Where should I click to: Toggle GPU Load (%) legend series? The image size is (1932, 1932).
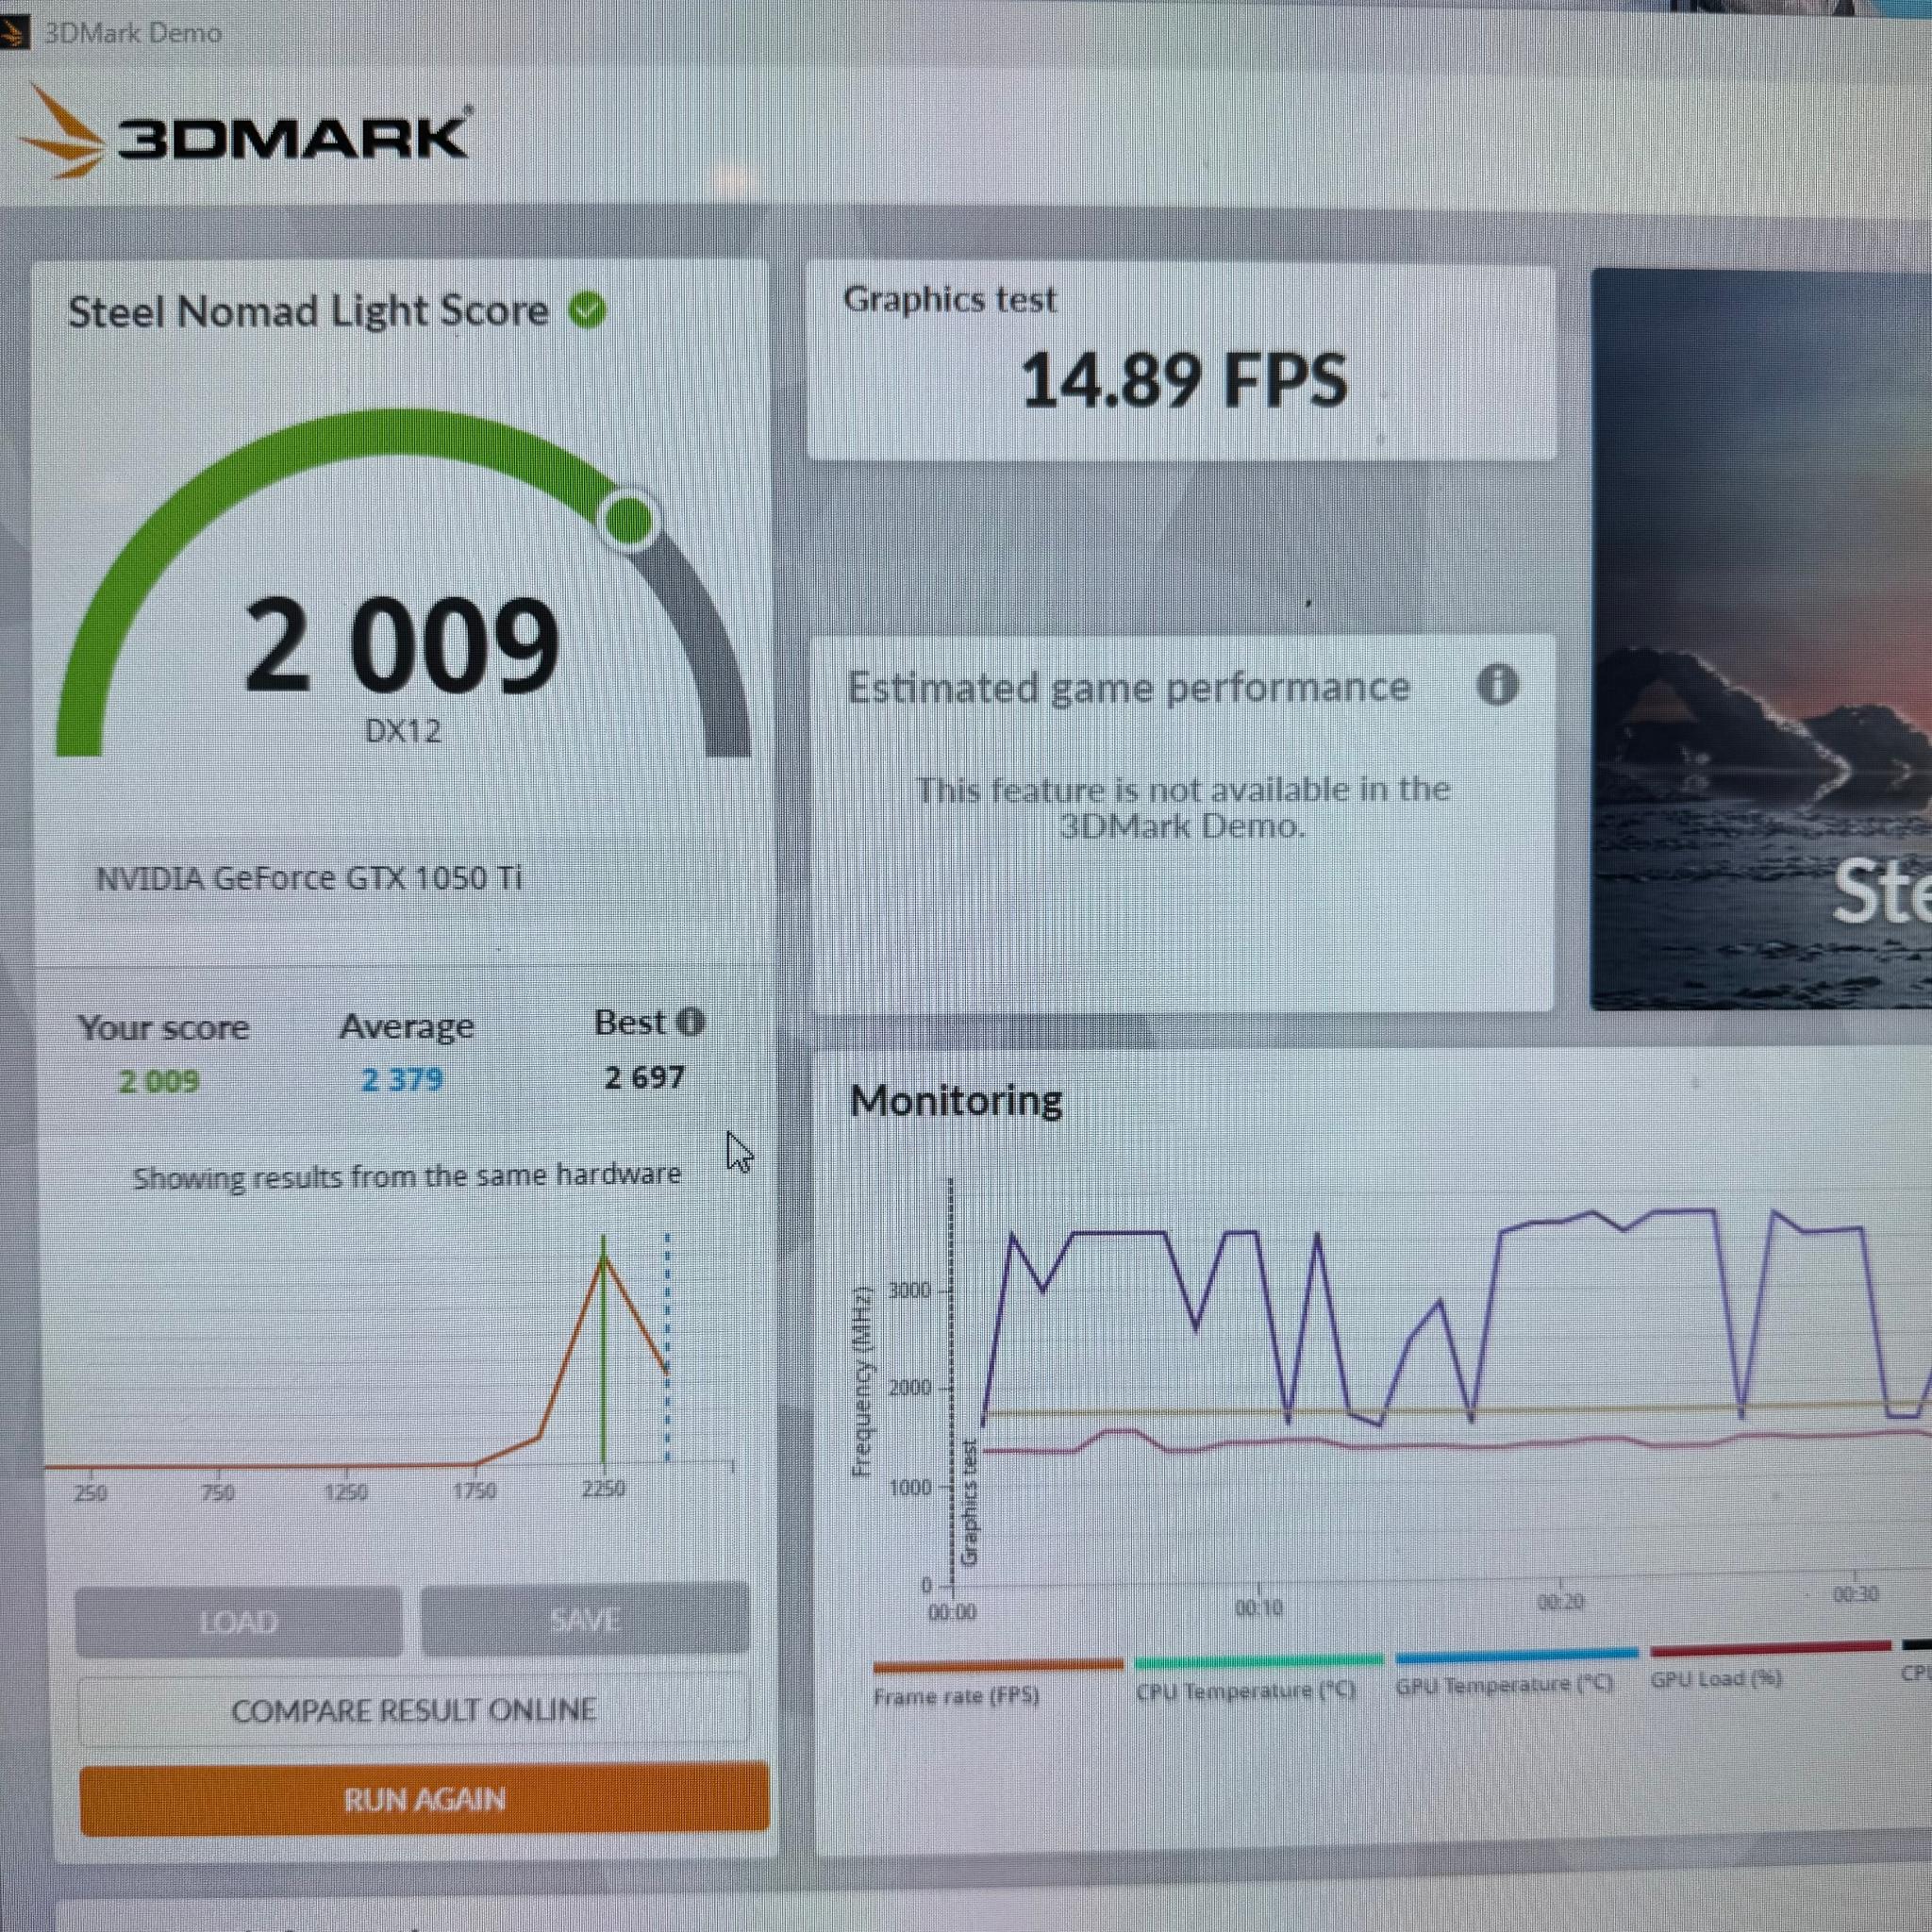1770,1666
